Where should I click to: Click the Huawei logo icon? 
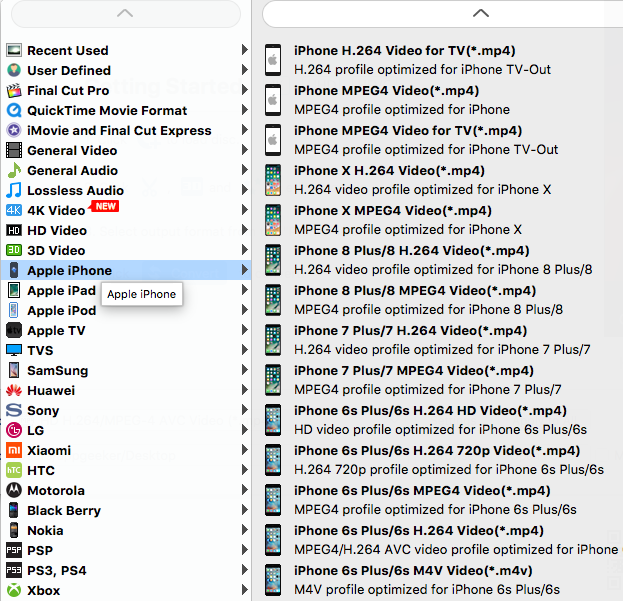point(14,391)
